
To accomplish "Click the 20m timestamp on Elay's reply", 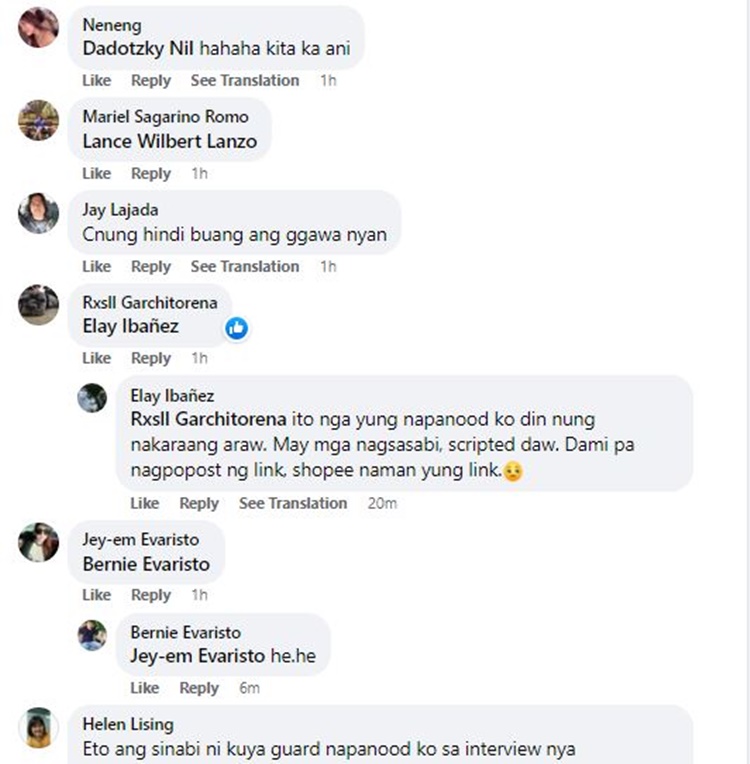I will pos(382,503).
